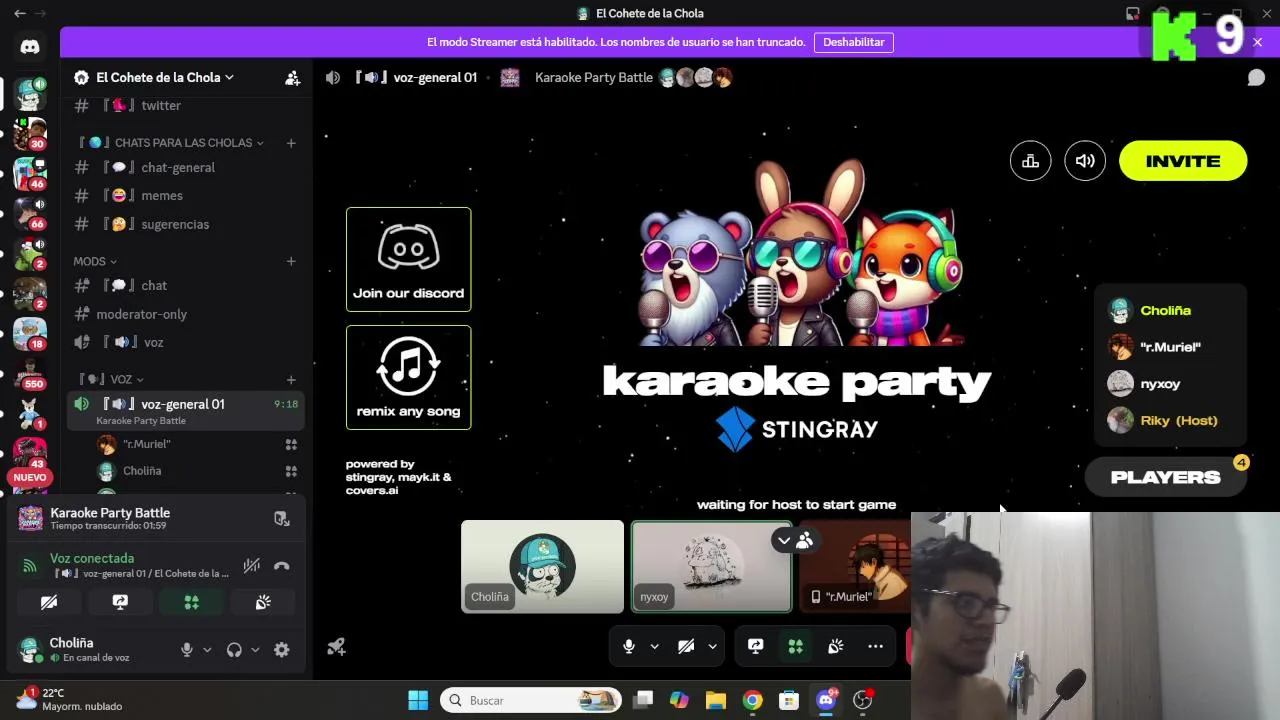Create channel in the VOZ category
The image size is (1280, 720).
[291, 379]
